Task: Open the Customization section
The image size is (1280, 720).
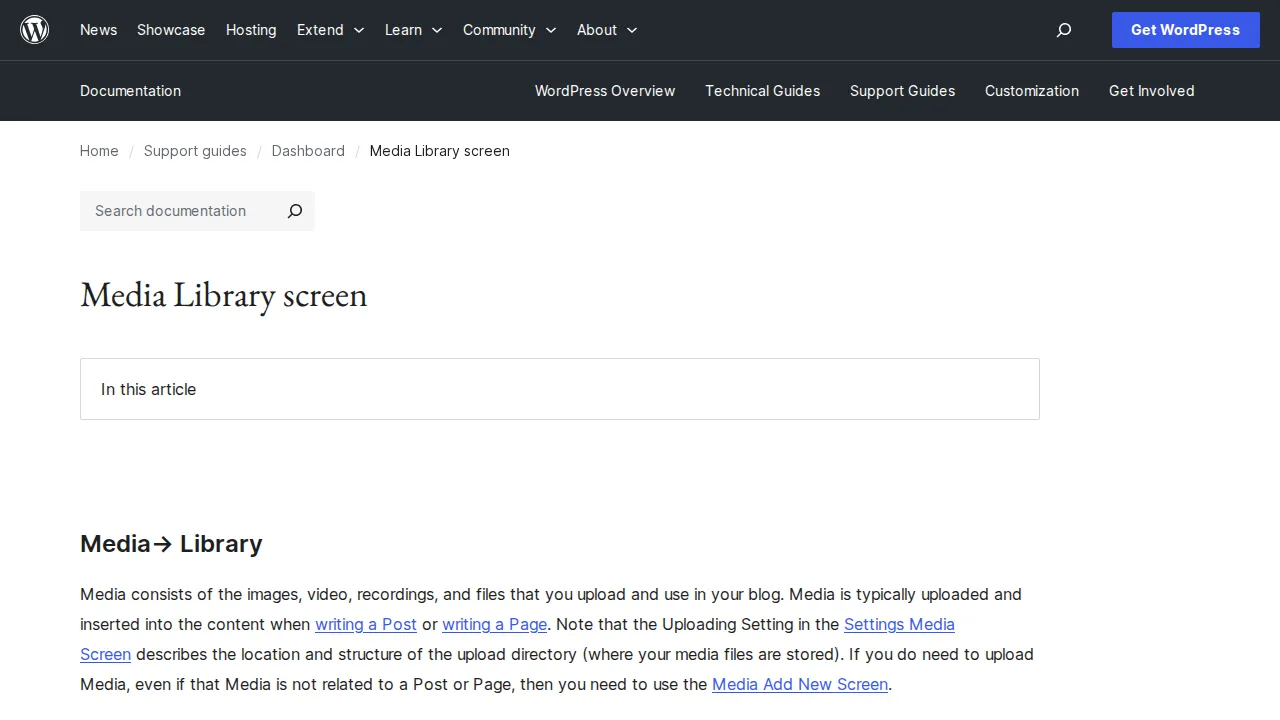Action: point(1032,91)
